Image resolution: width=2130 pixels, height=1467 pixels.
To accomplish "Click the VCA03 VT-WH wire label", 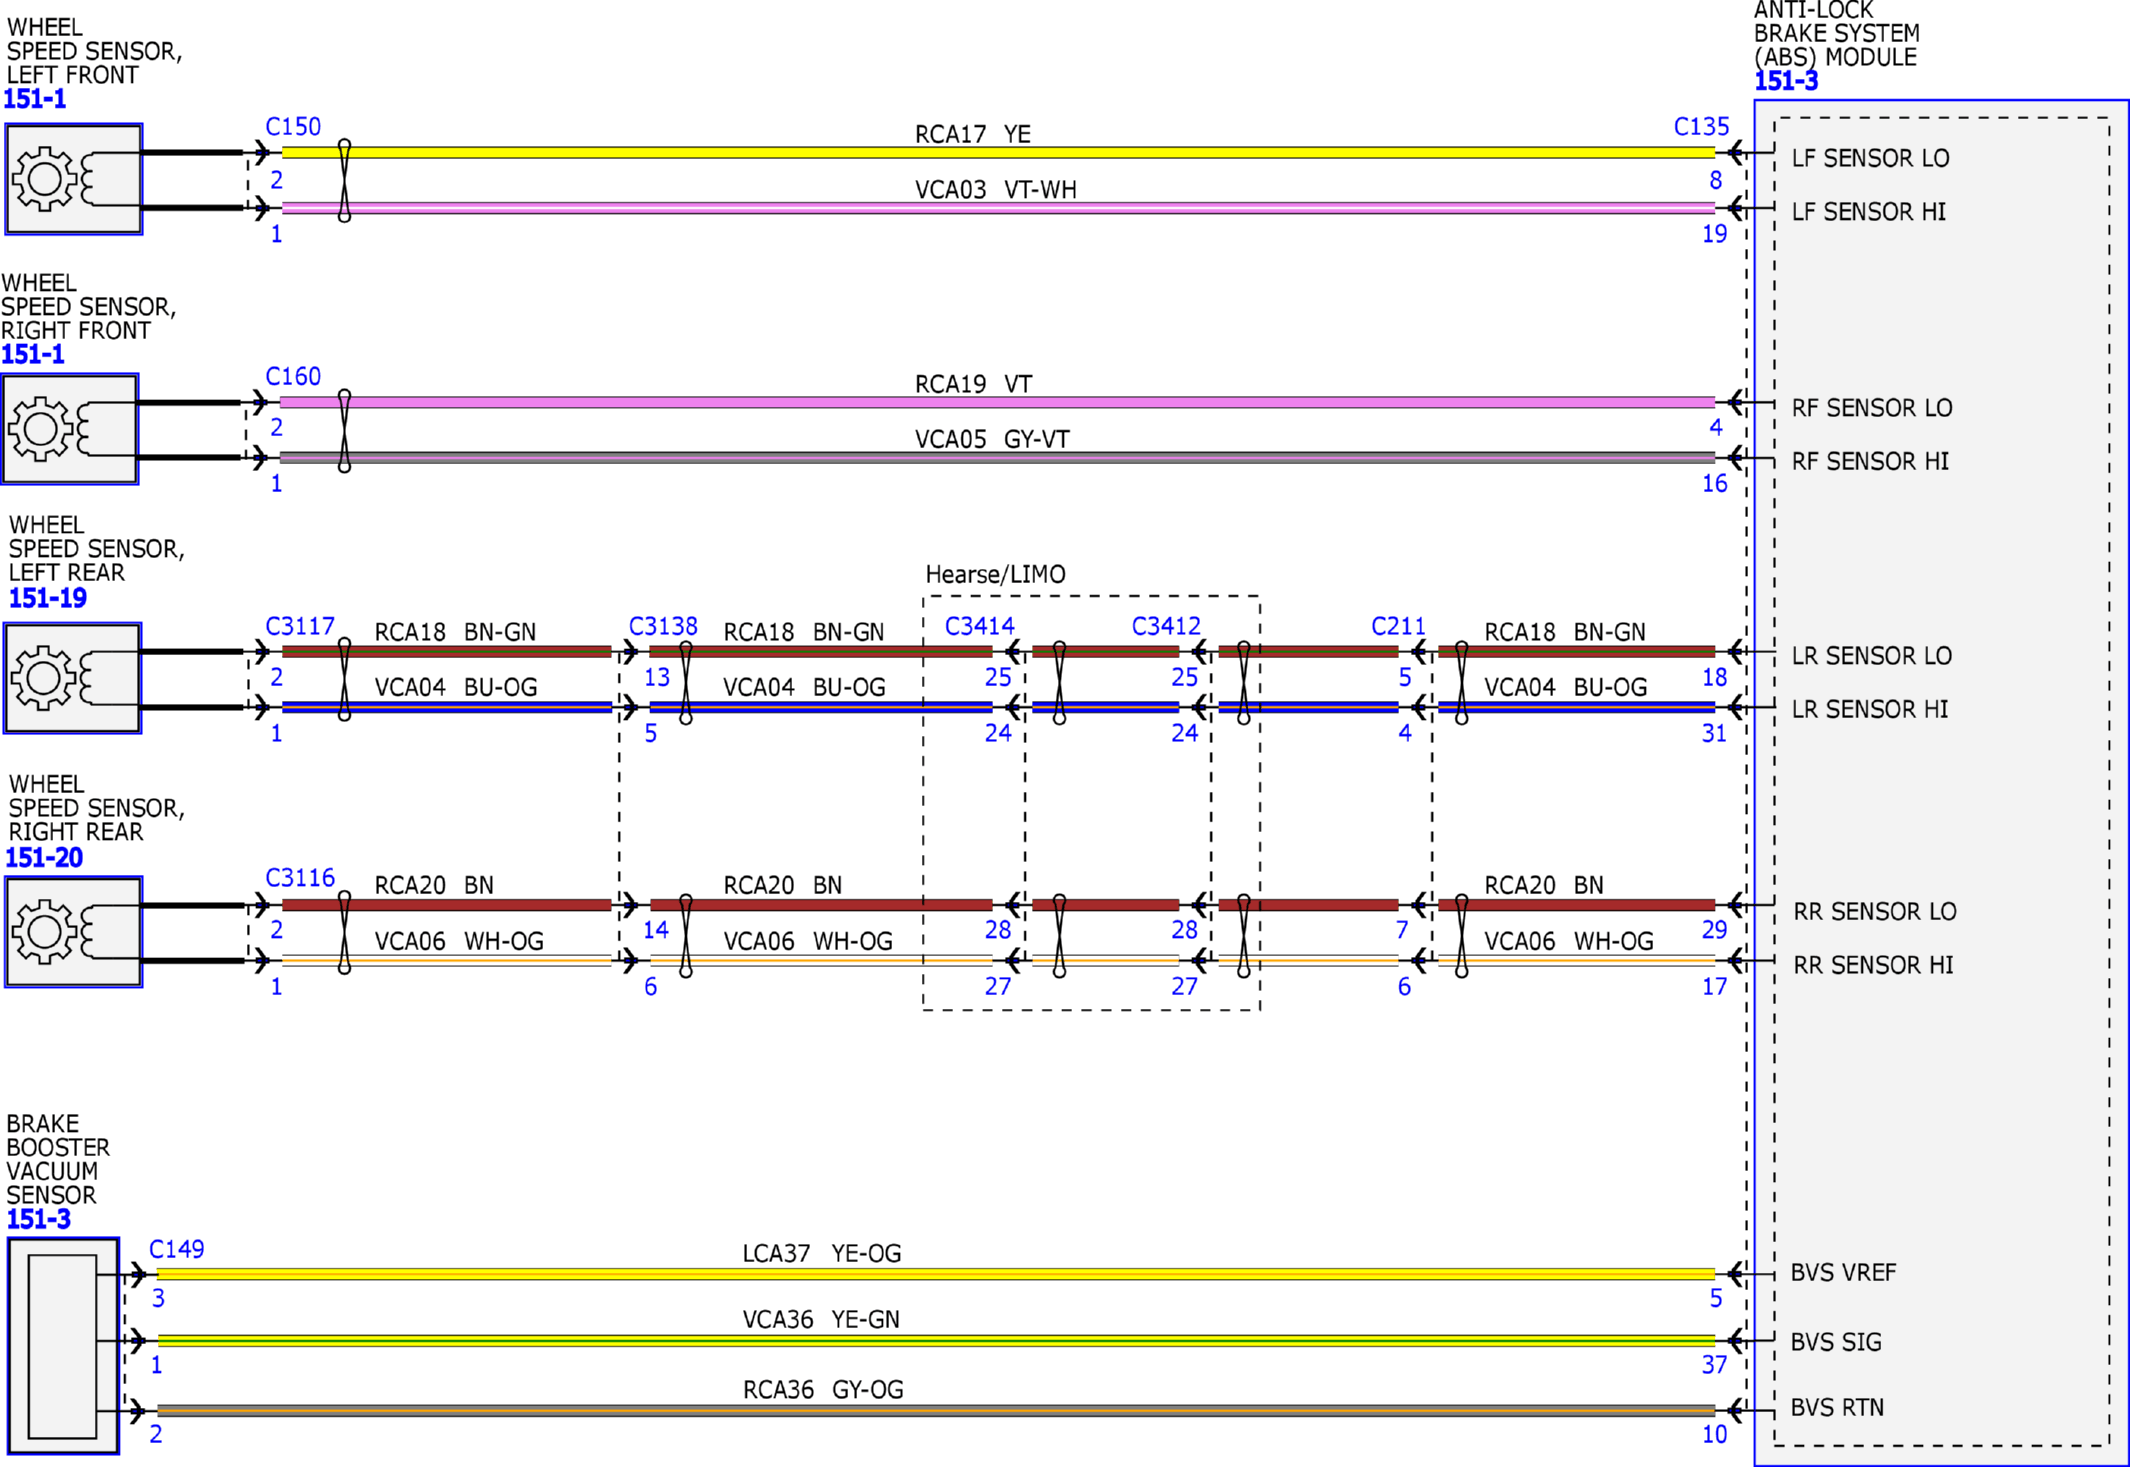I will [x=996, y=189].
